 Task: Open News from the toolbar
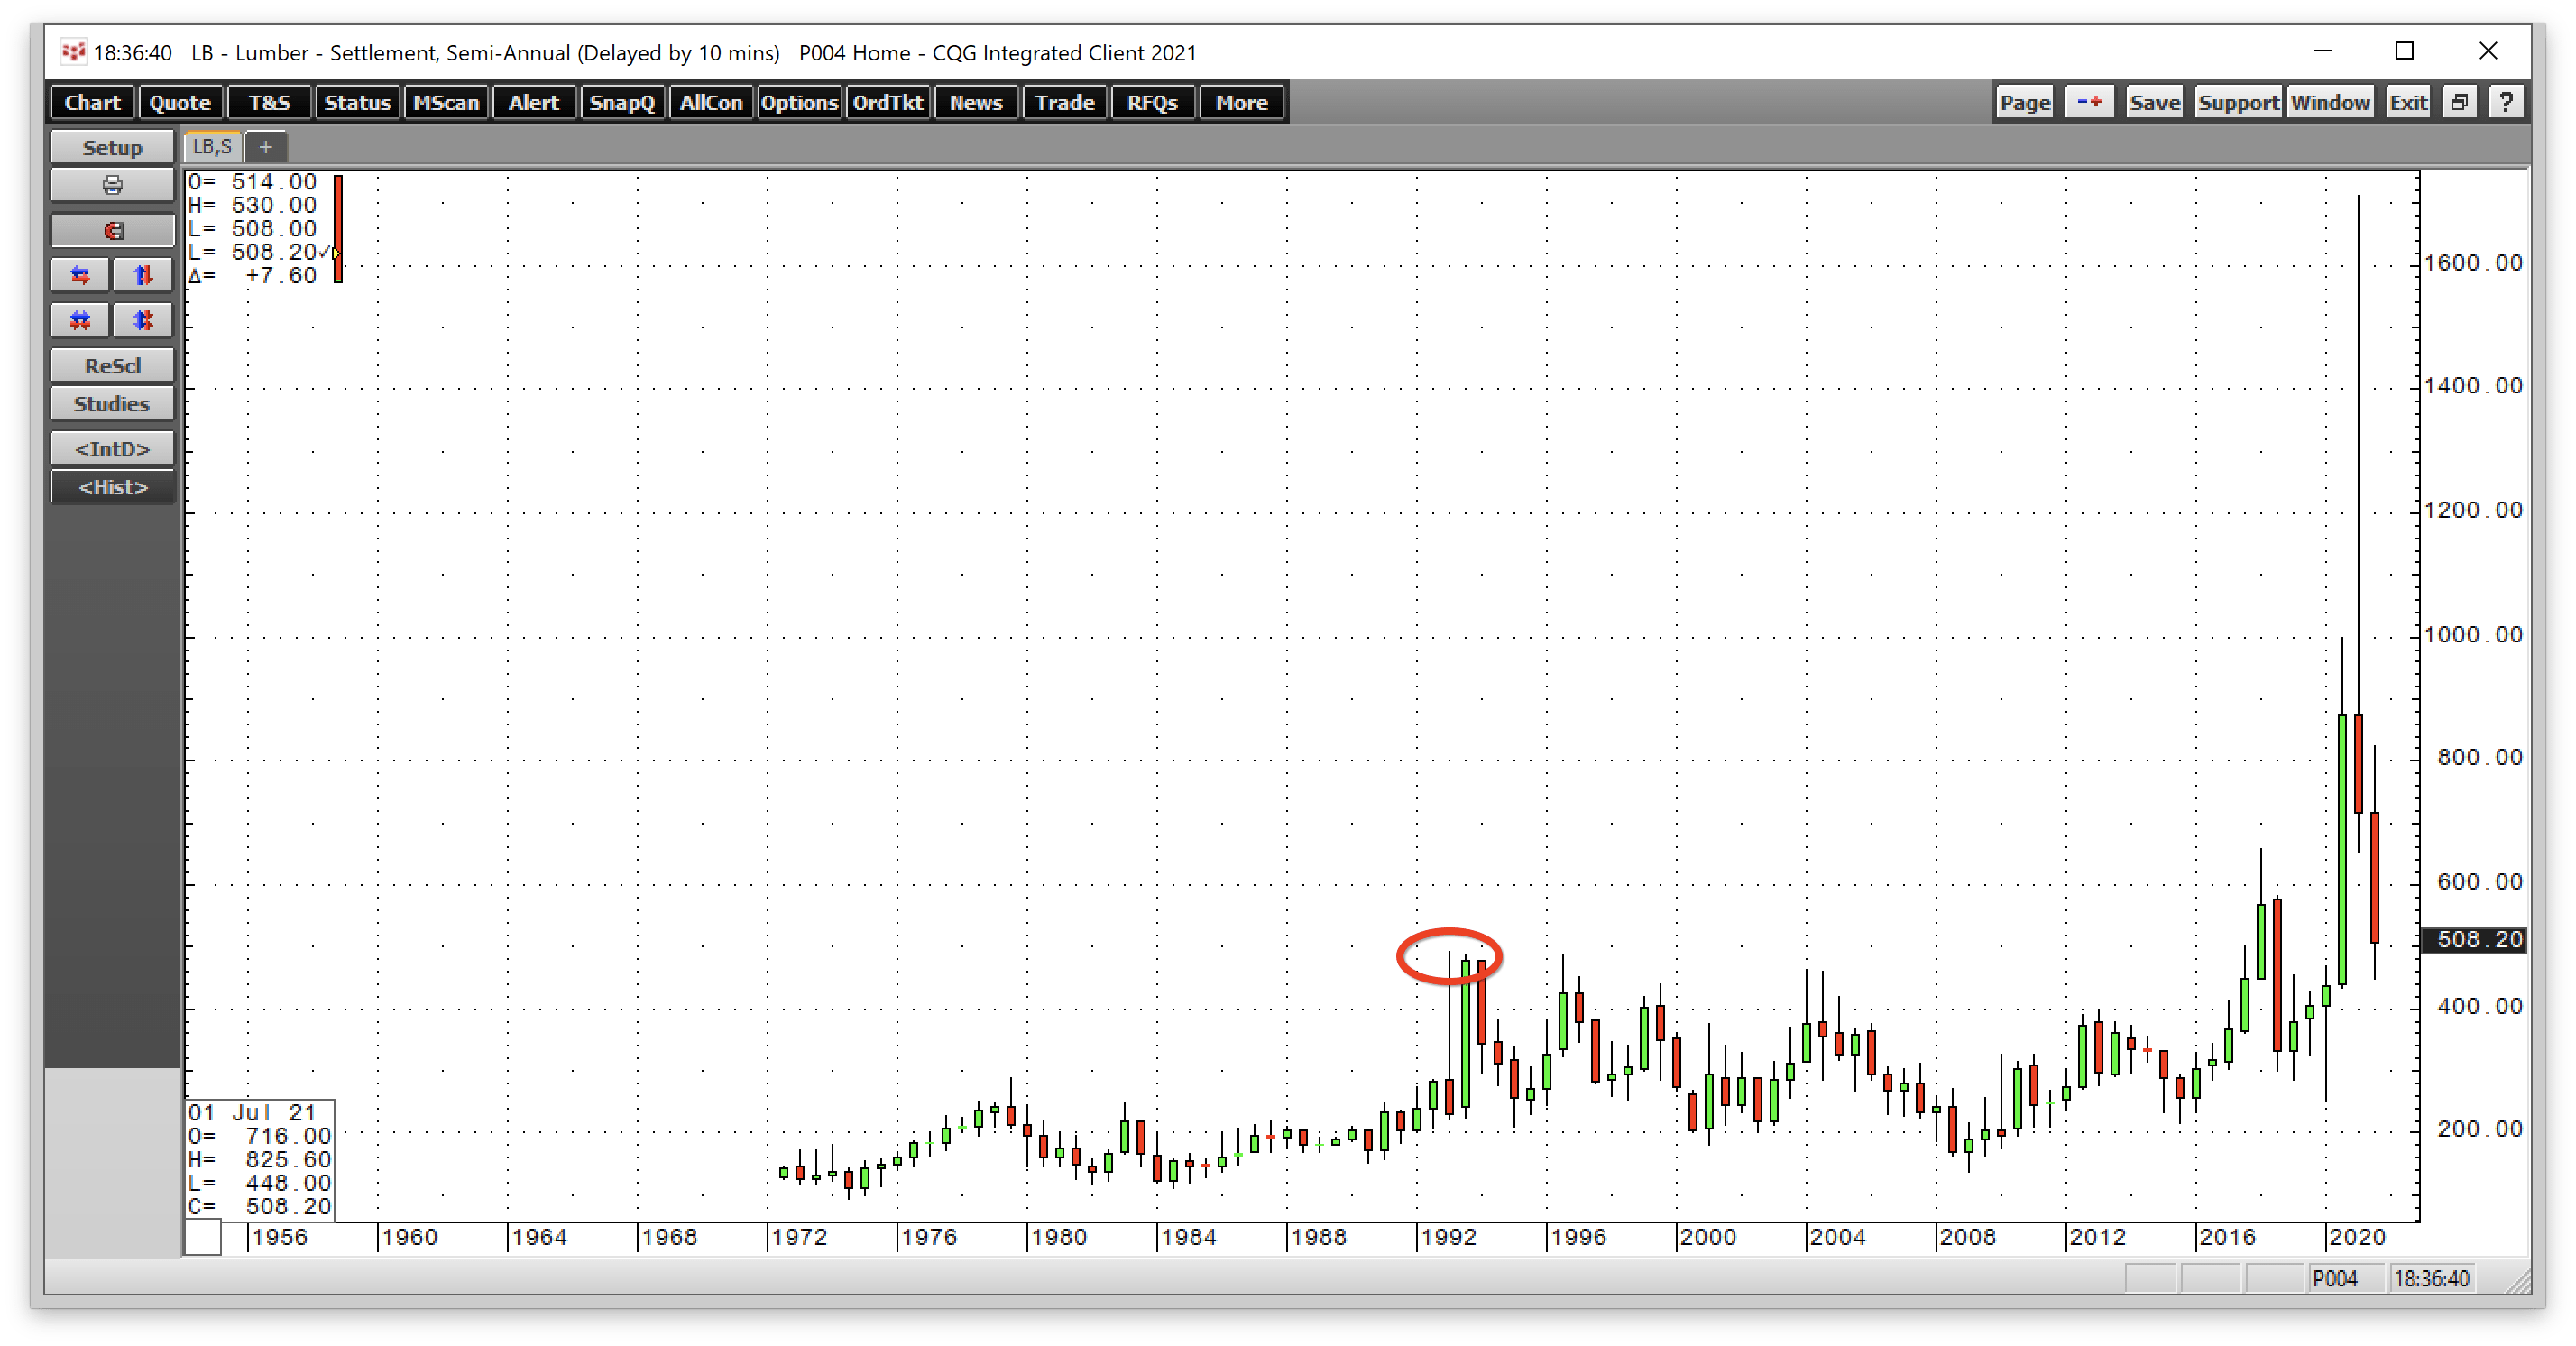(976, 102)
